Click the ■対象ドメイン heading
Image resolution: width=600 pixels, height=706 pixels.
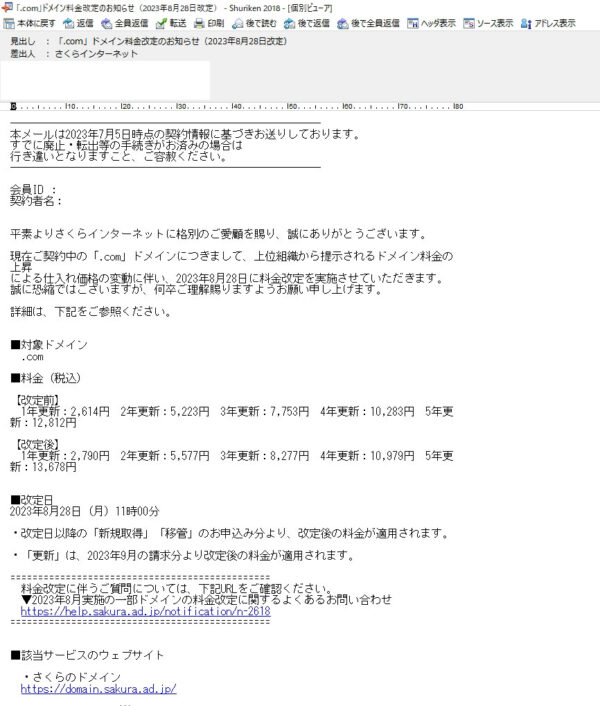[x=49, y=344]
